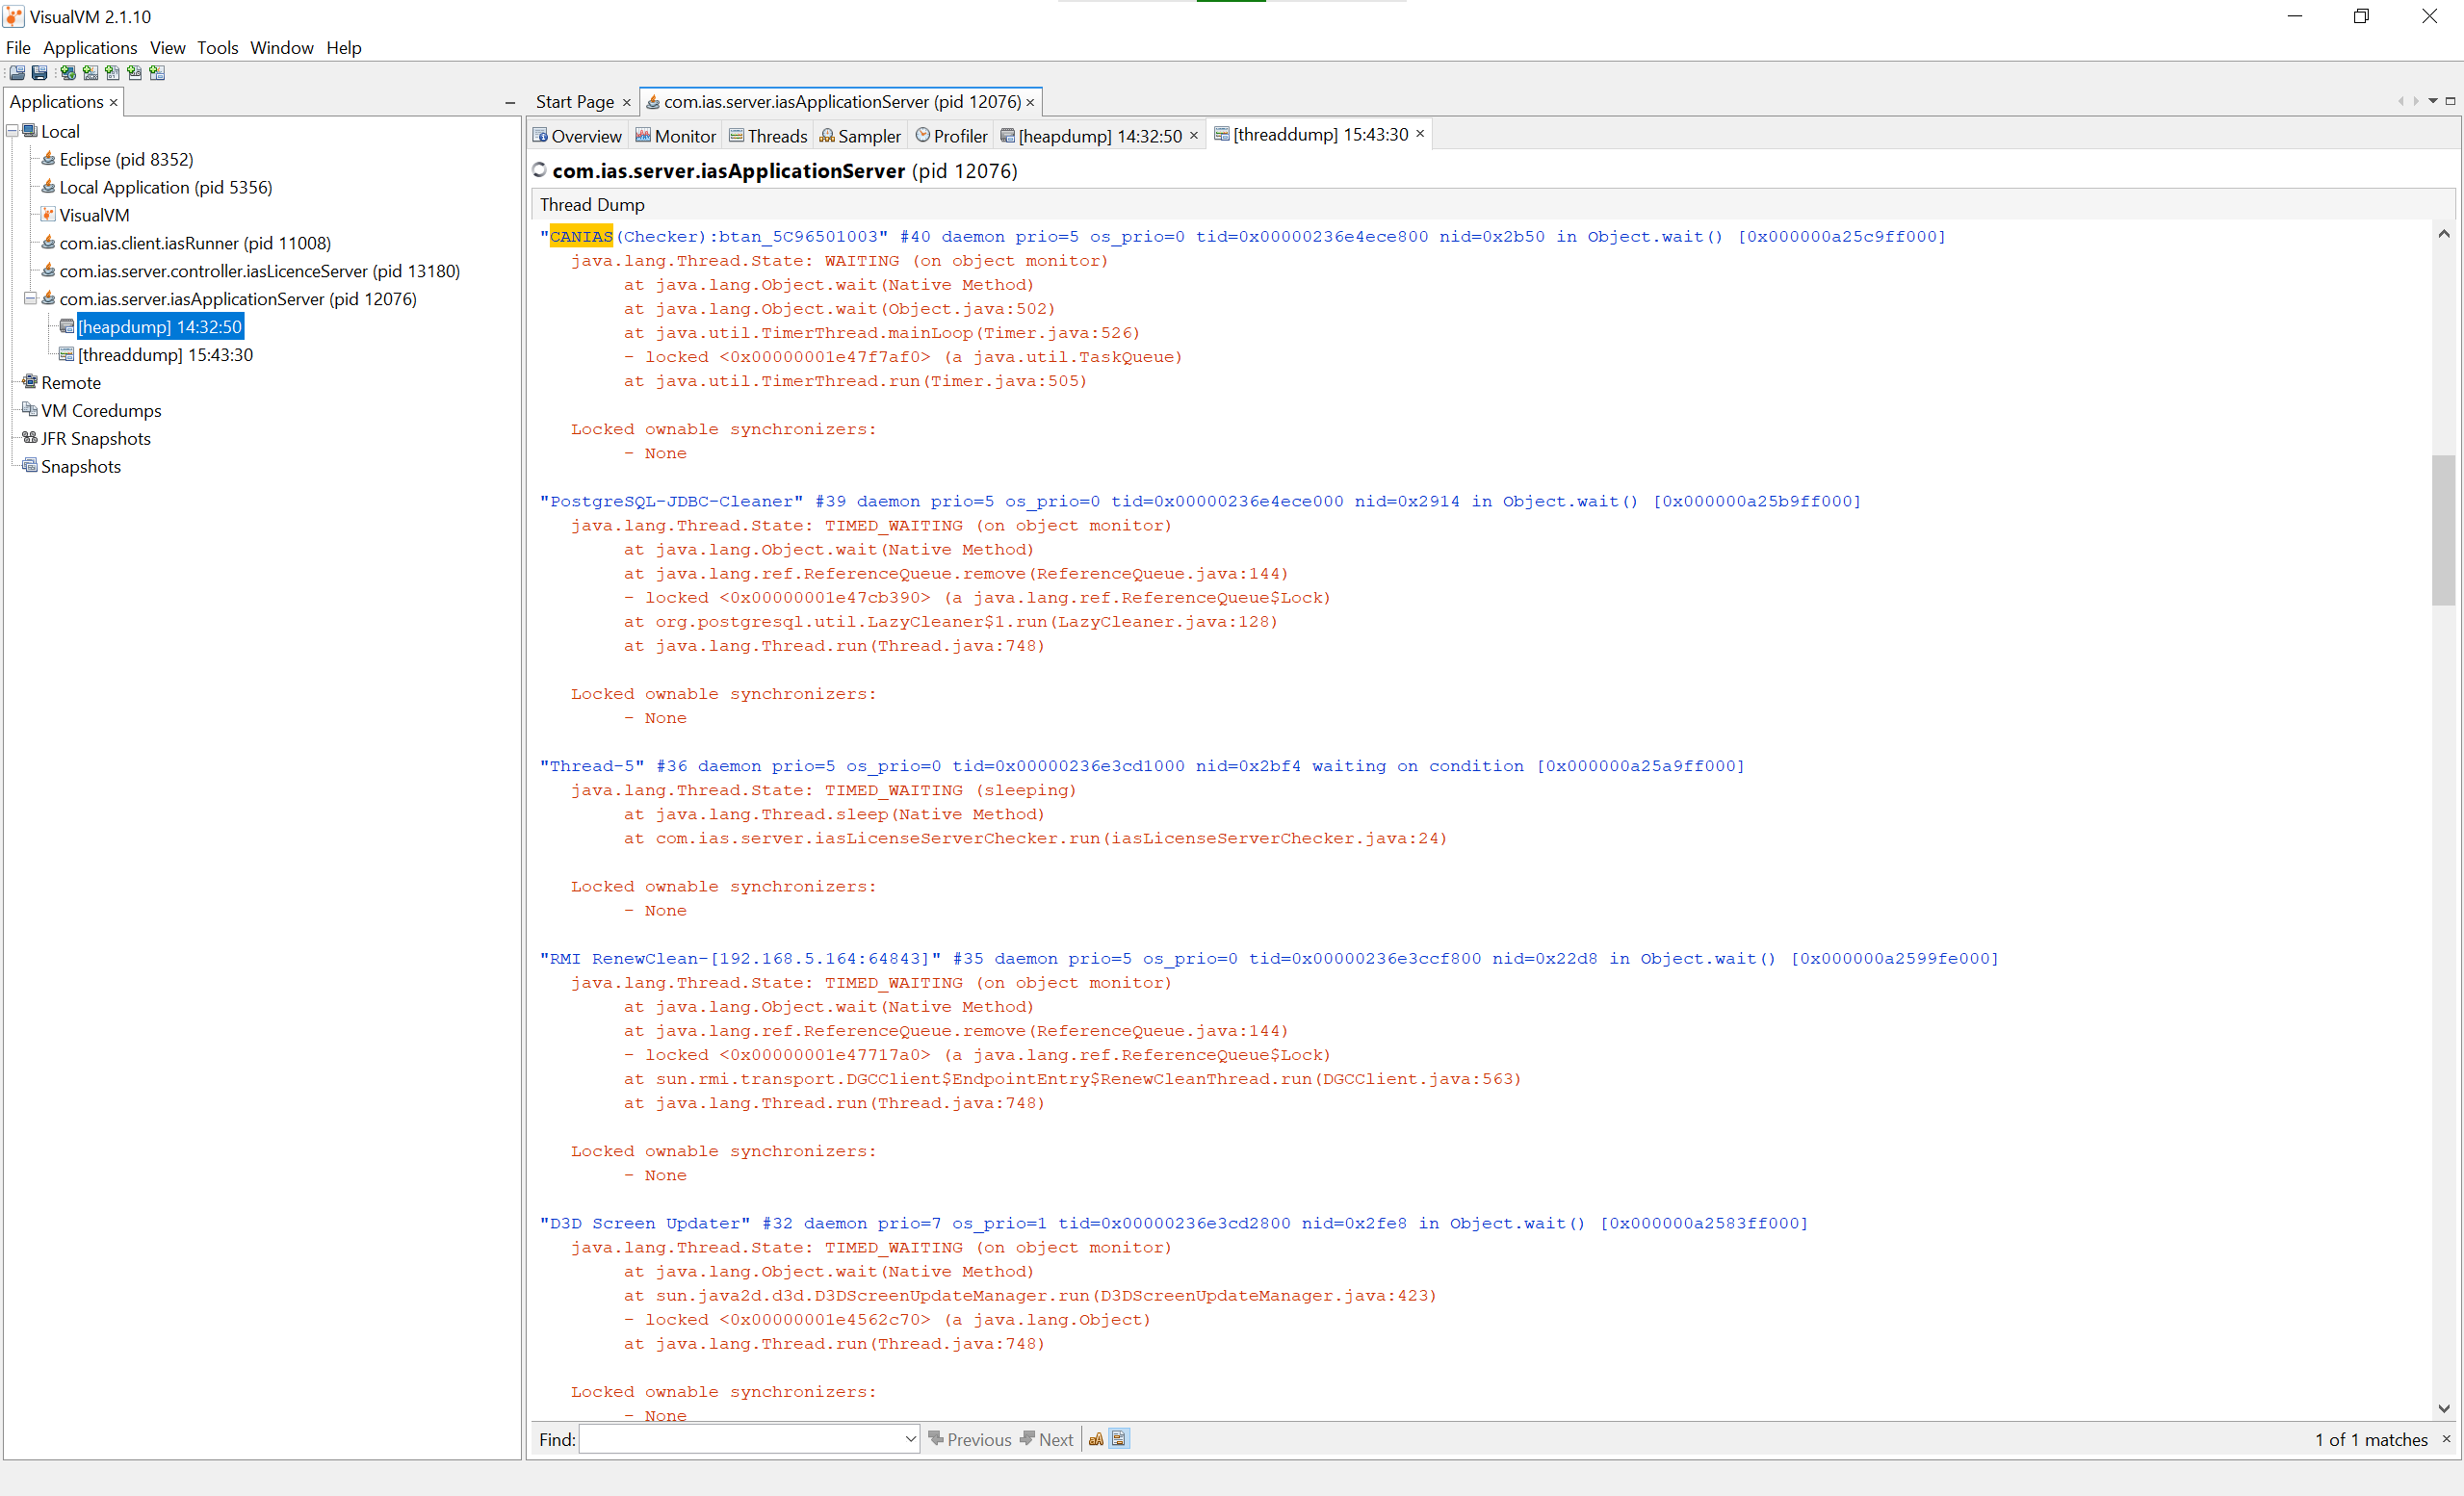Collapse the iasApplicationServer (pid 12076) tree node

pyautogui.click(x=30, y=298)
